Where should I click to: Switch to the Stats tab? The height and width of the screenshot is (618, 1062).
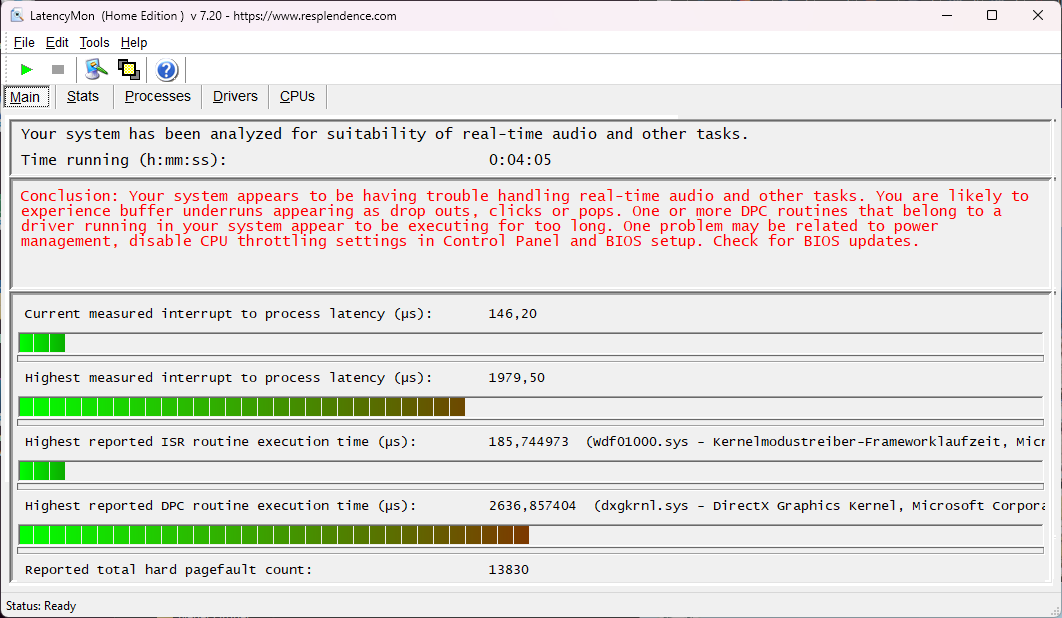(83, 96)
